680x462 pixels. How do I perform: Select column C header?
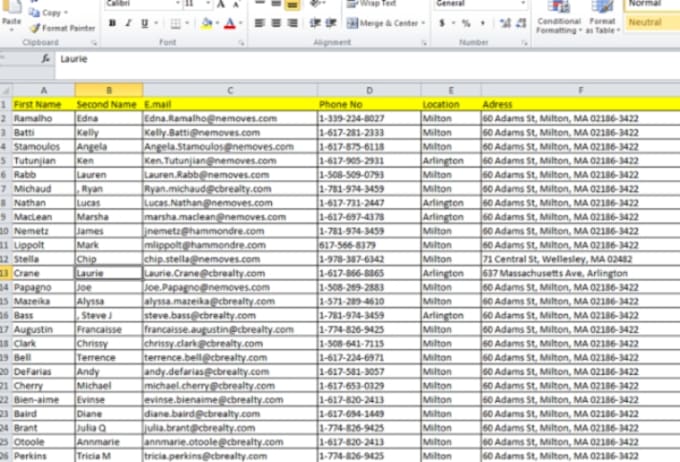tap(230, 90)
